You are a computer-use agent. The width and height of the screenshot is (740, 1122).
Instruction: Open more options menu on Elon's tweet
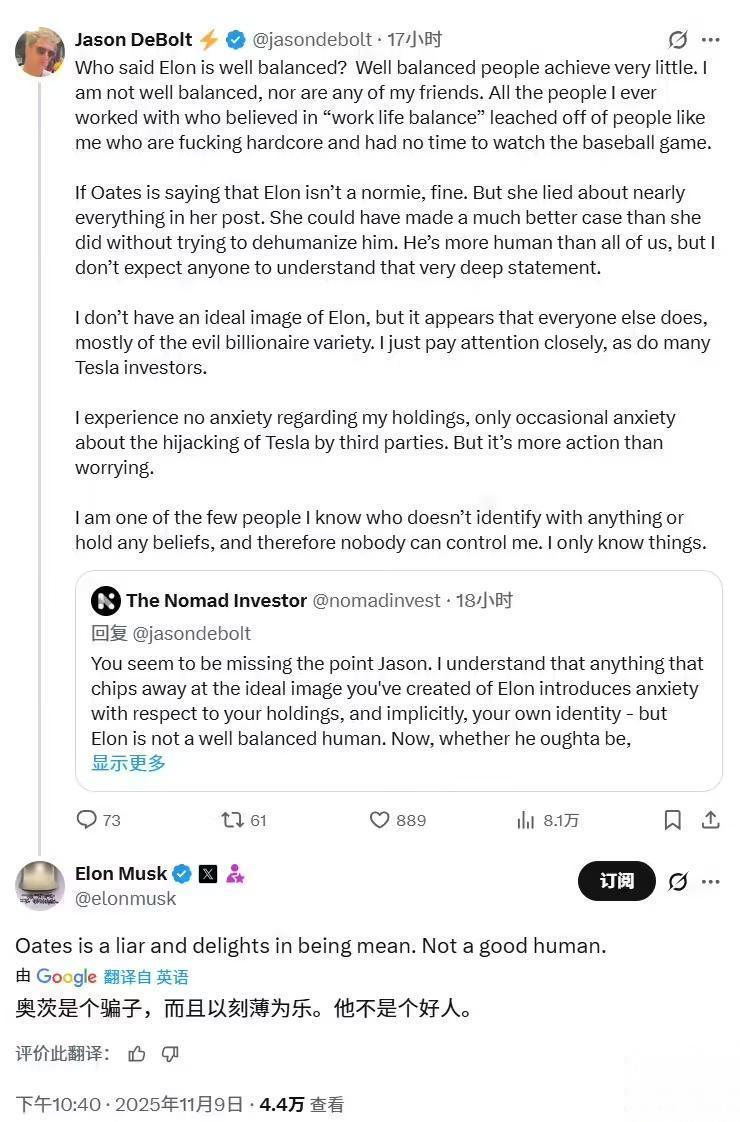coord(711,881)
